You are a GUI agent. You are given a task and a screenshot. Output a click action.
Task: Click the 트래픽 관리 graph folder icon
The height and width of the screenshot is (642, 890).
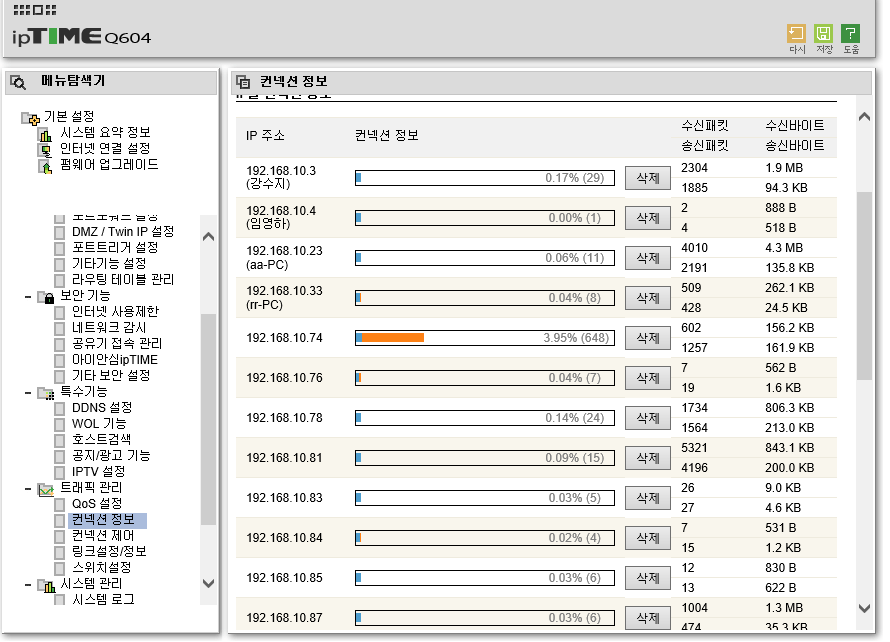point(46,489)
